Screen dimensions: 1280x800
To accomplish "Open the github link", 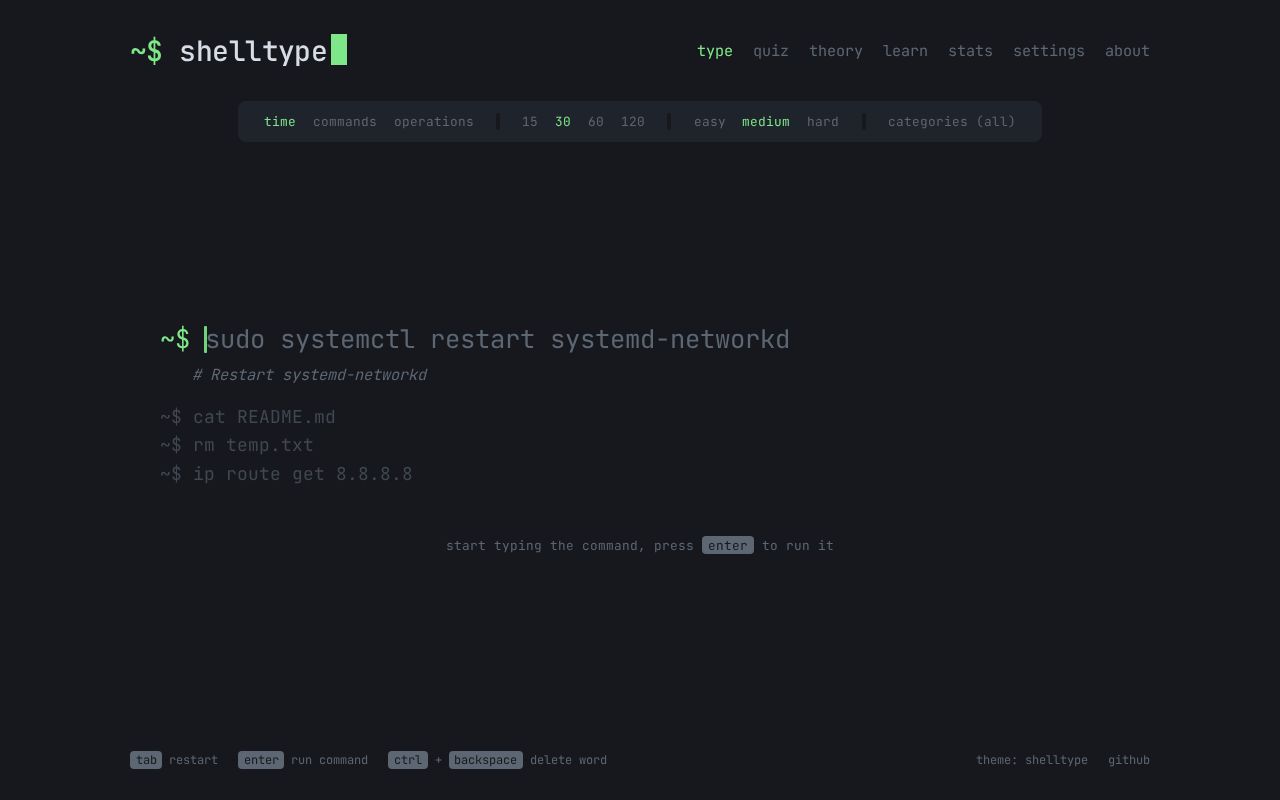I will coord(1129,760).
